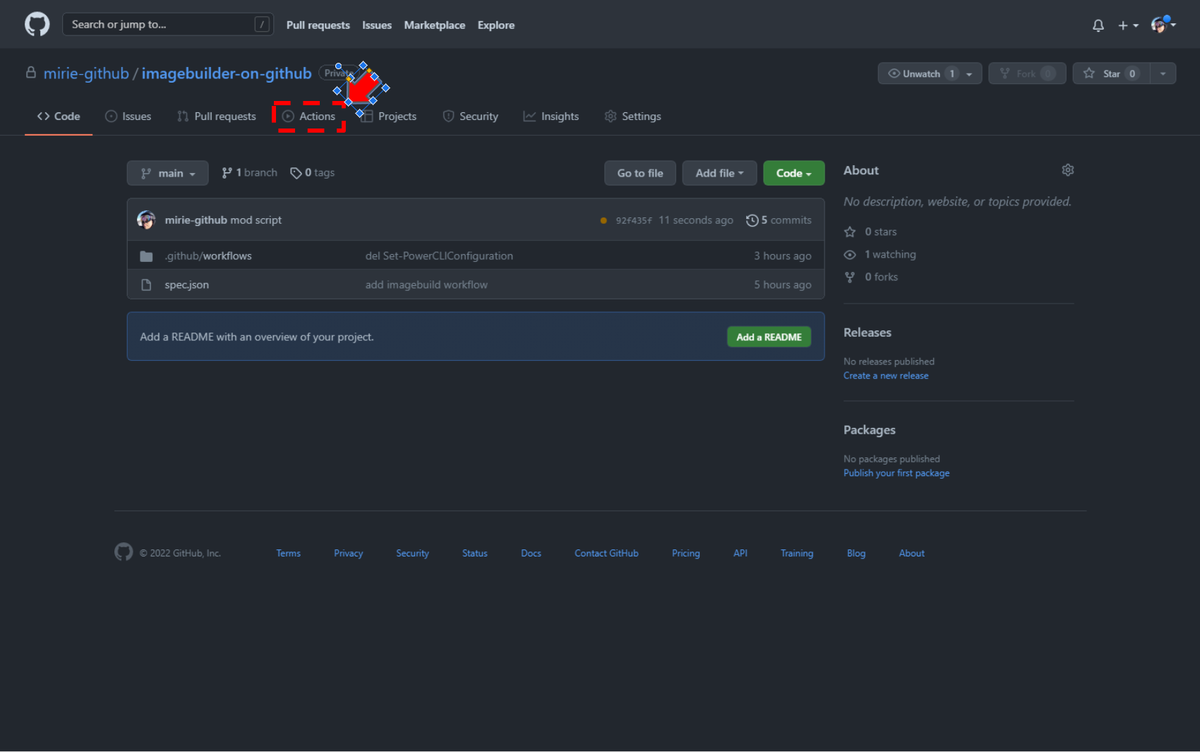Image resolution: width=1200 pixels, height=752 pixels.
Task: View the 0 tags link
Action: coord(312,173)
